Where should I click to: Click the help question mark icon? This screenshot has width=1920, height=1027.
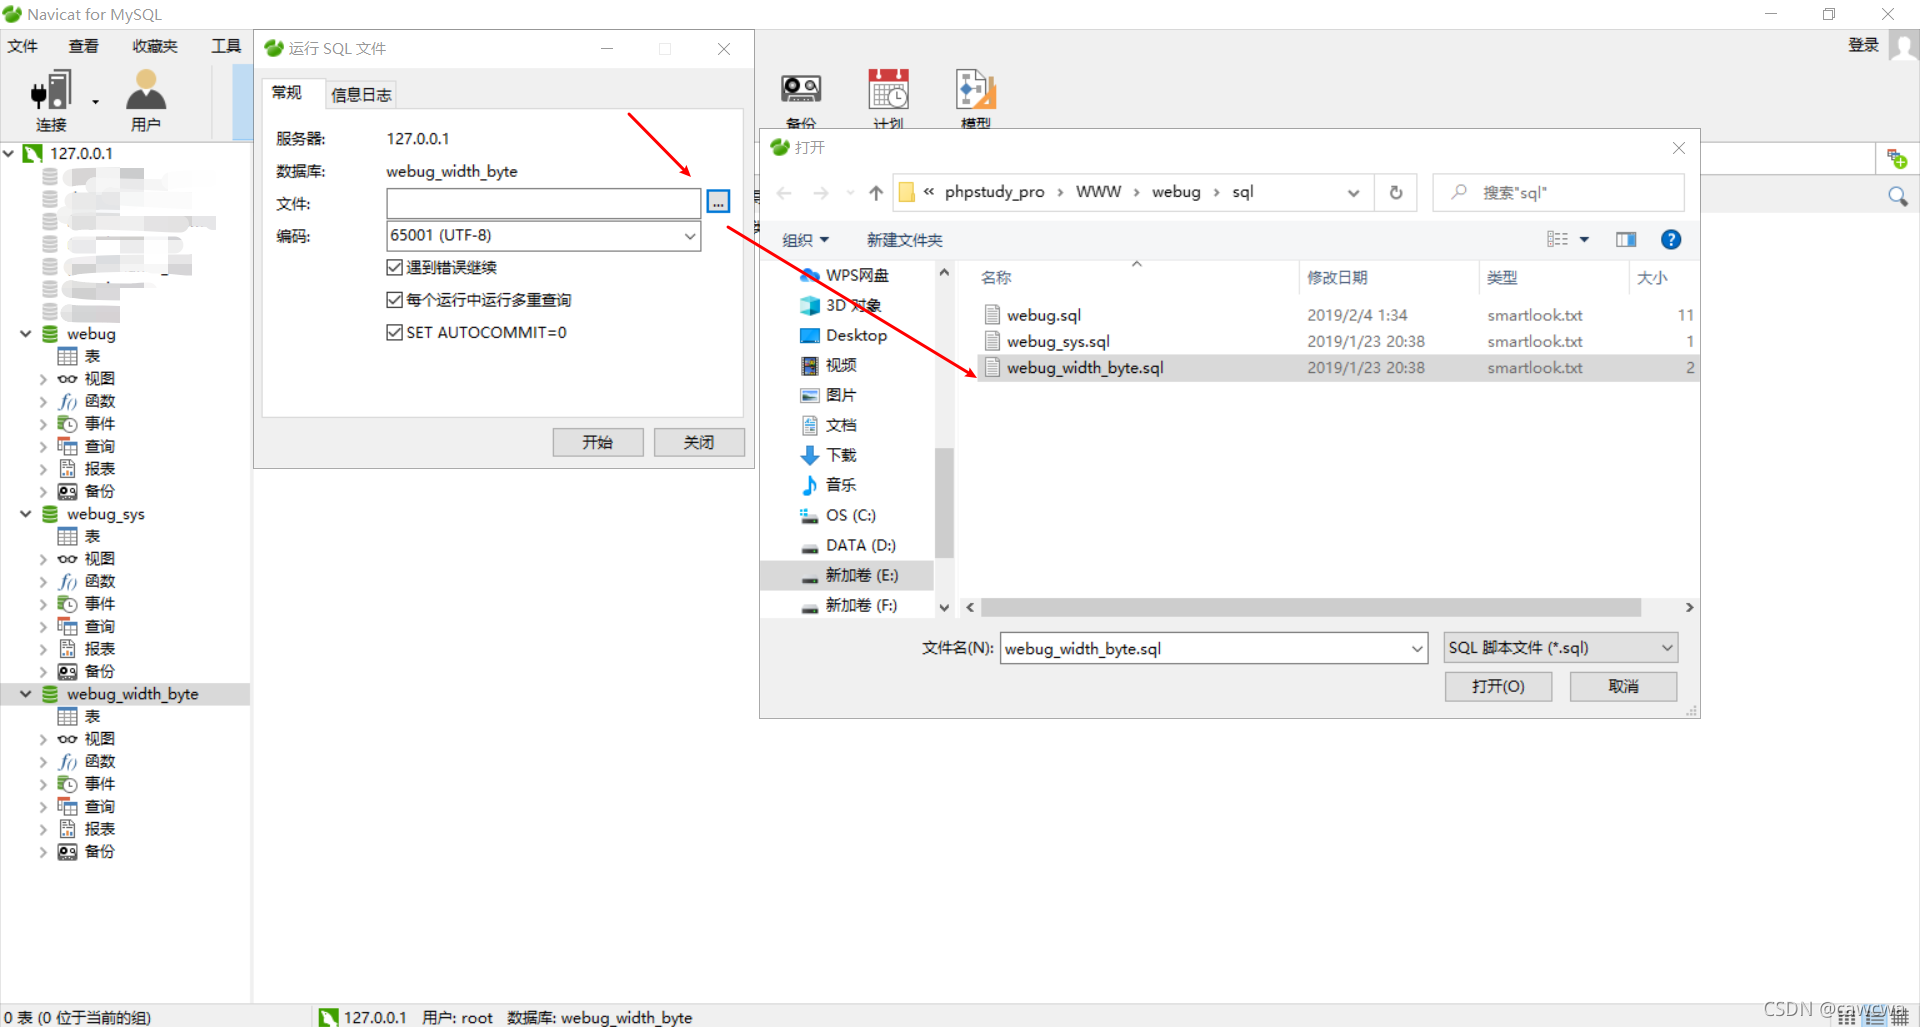click(1671, 239)
